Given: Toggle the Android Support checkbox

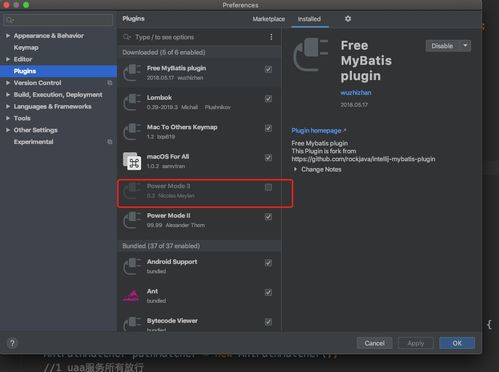Looking at the screenshot, I should point(268,263).
